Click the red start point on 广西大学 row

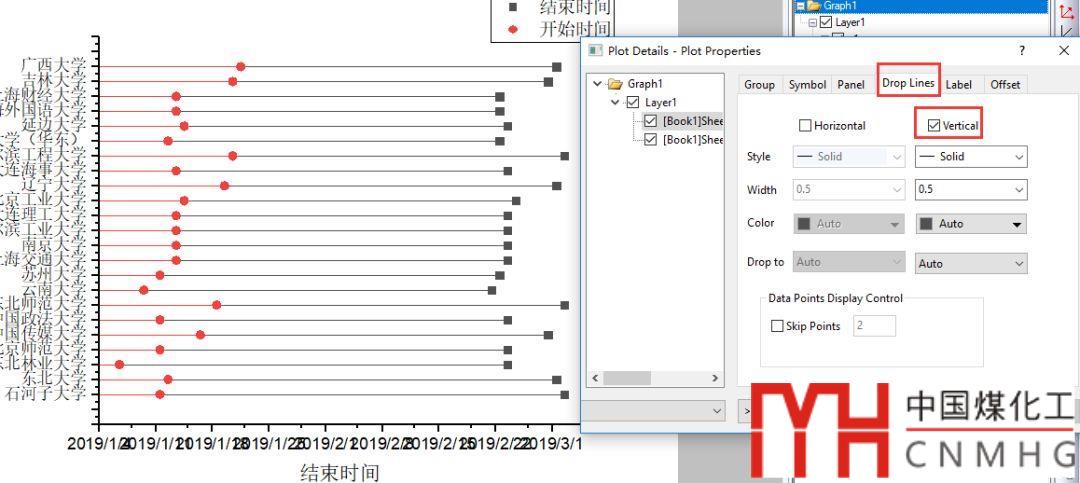point(240,67)
